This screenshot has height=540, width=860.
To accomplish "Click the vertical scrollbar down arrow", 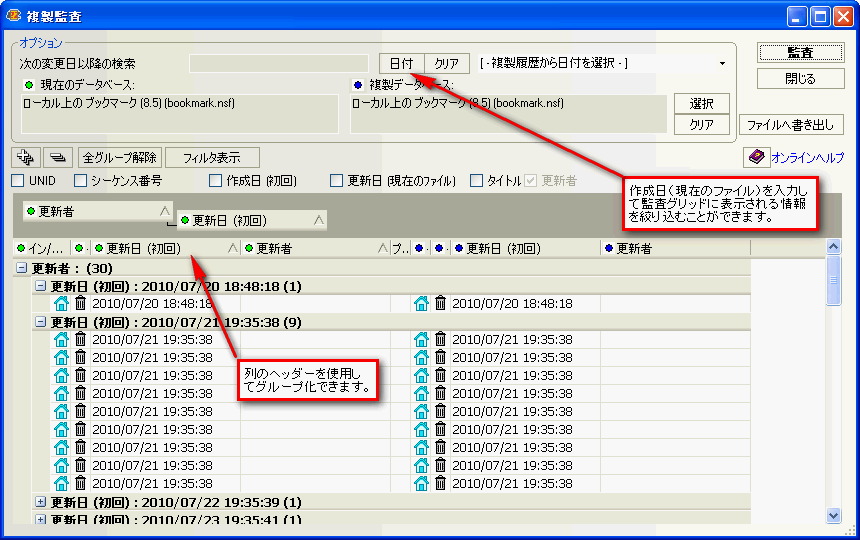I will pyautogui.click(x=834, y=515).
